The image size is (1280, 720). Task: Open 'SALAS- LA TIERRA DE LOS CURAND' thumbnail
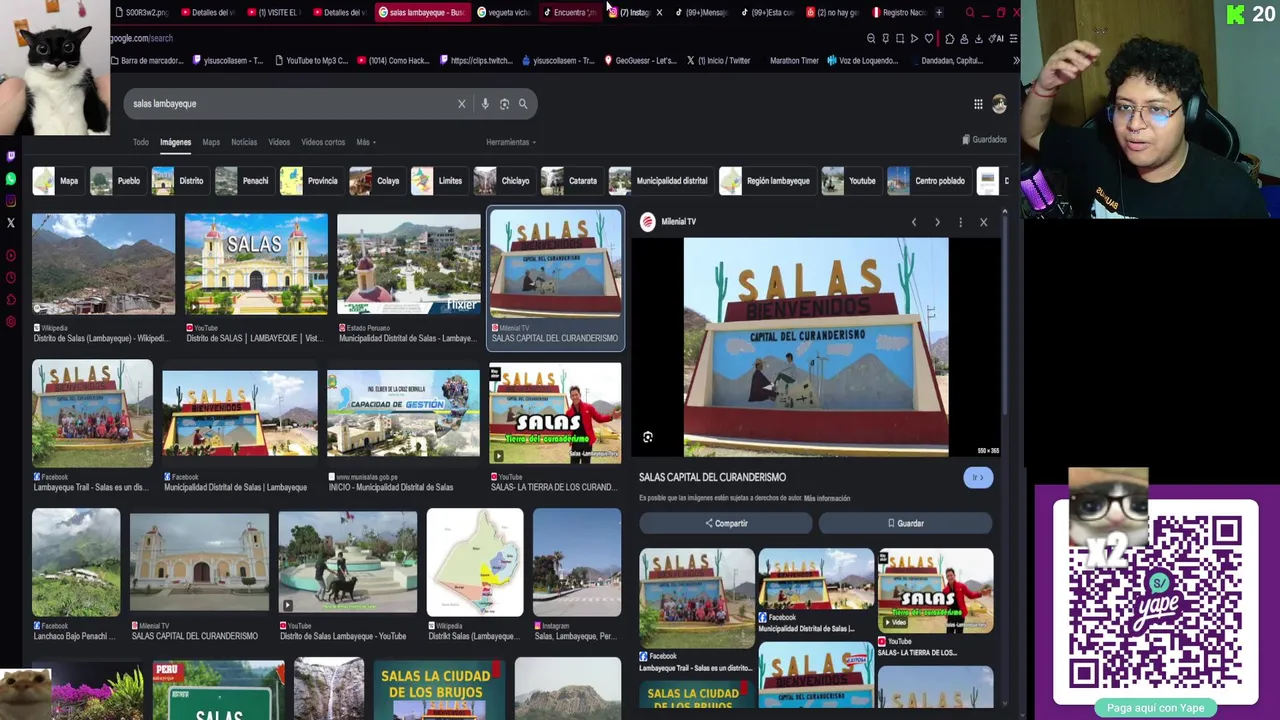555,413
